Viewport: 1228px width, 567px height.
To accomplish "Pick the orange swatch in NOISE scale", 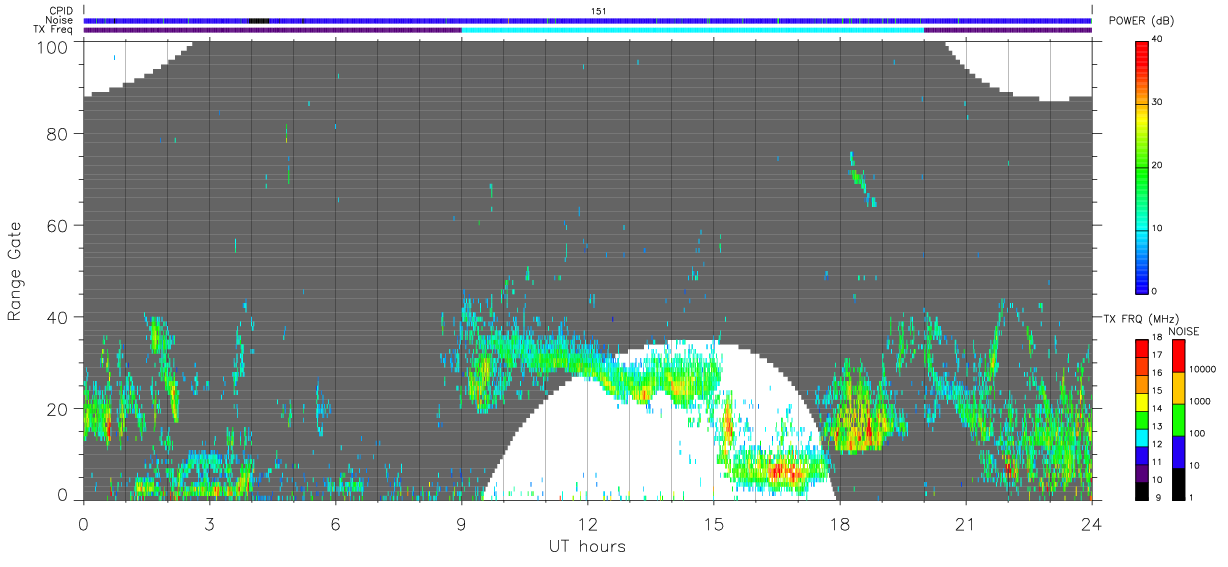I will click(x=1179, y=388).
